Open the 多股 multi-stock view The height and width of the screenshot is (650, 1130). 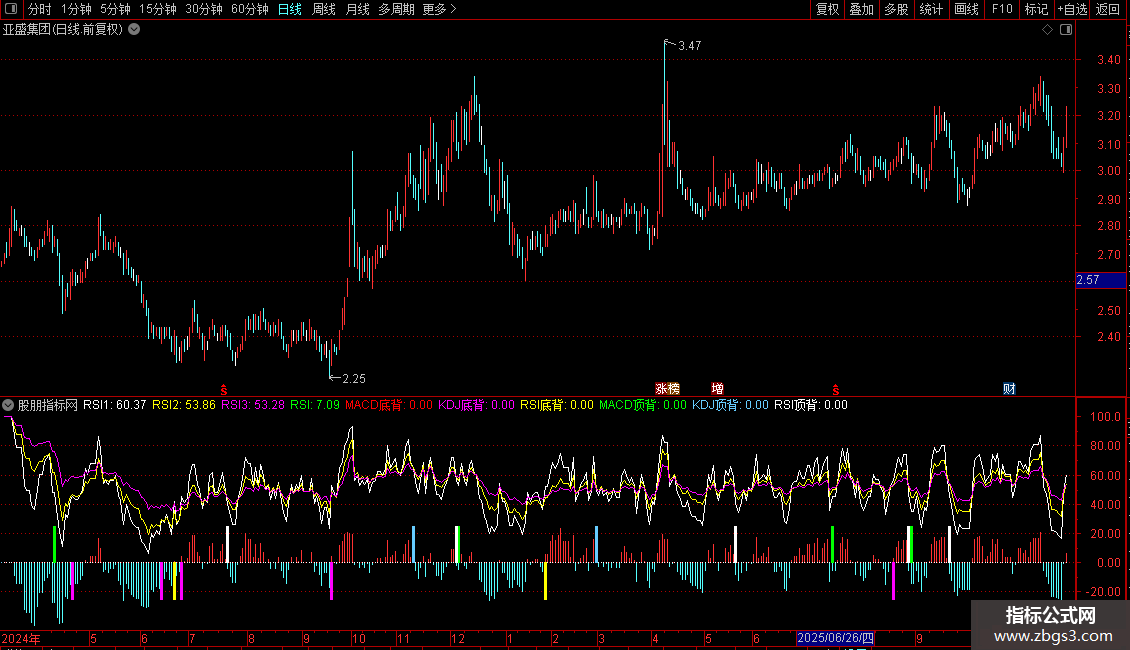[897, 9]
